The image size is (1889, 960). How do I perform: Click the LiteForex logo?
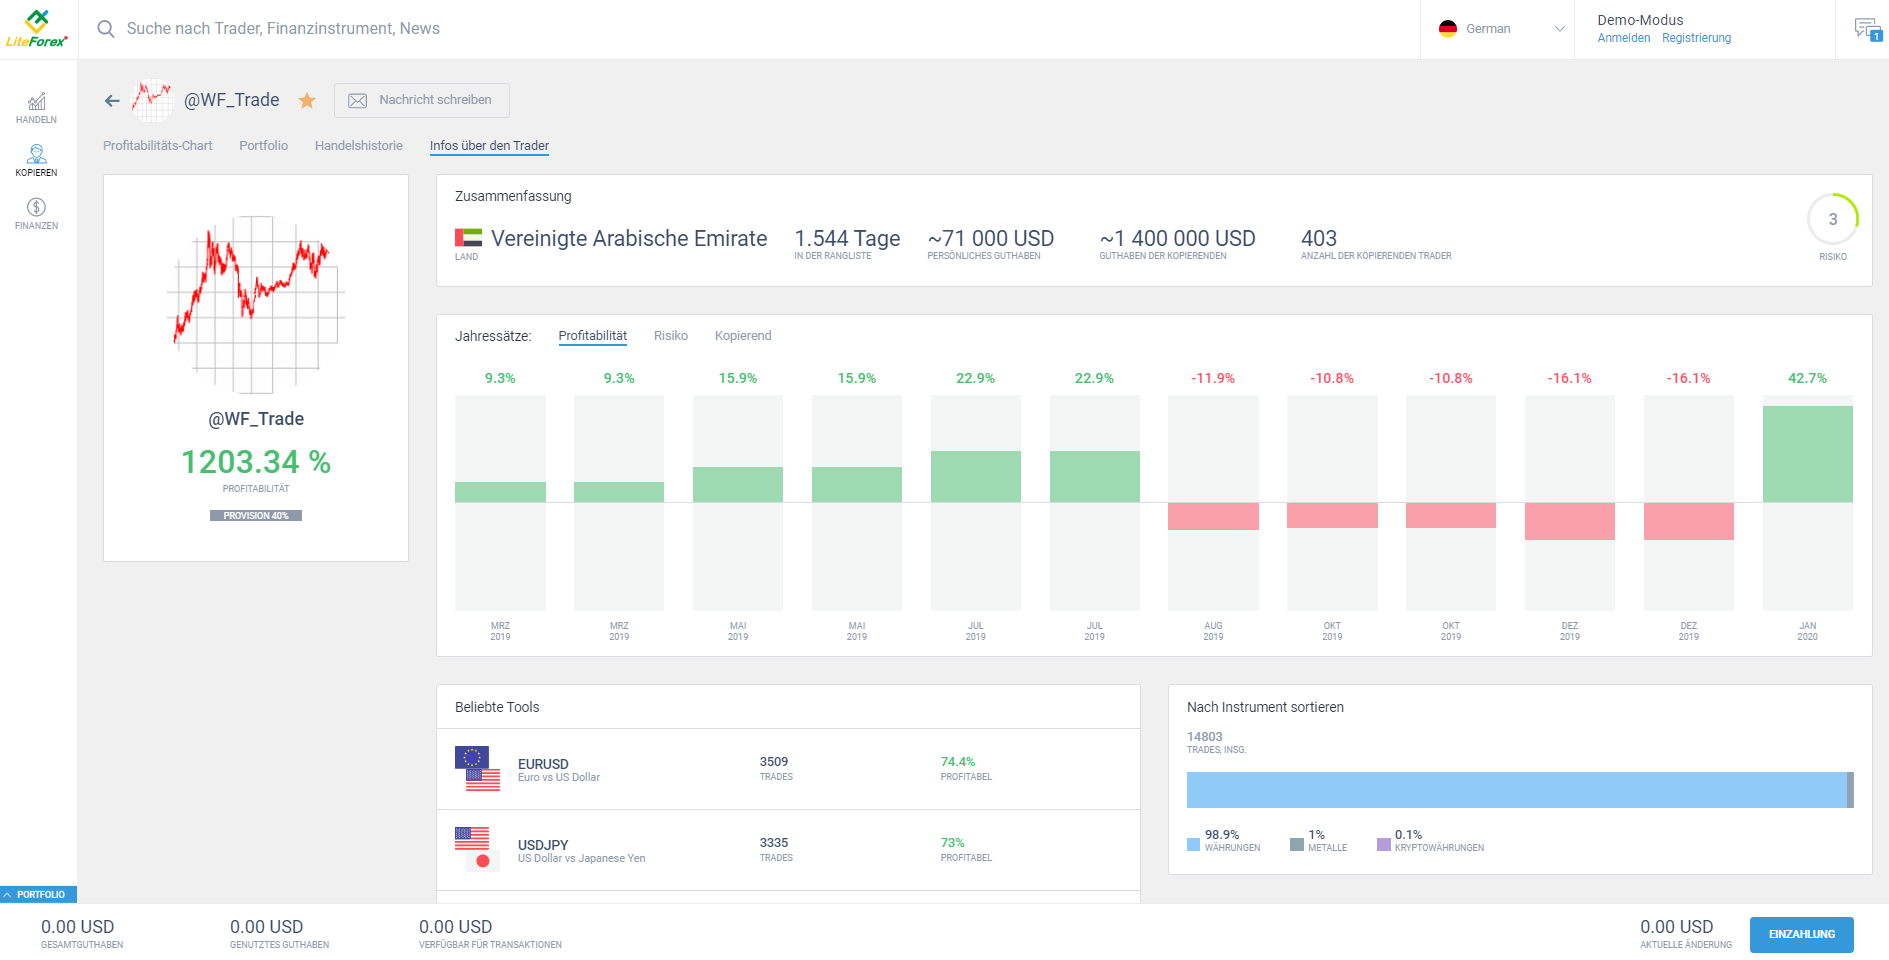[37, 29]
